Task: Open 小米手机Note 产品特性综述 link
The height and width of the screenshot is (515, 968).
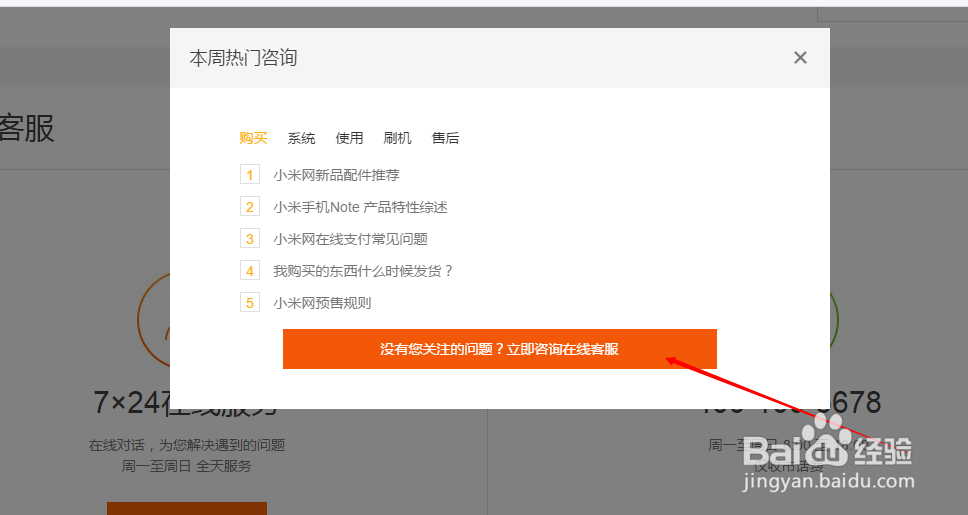Action: click(361, 207)
